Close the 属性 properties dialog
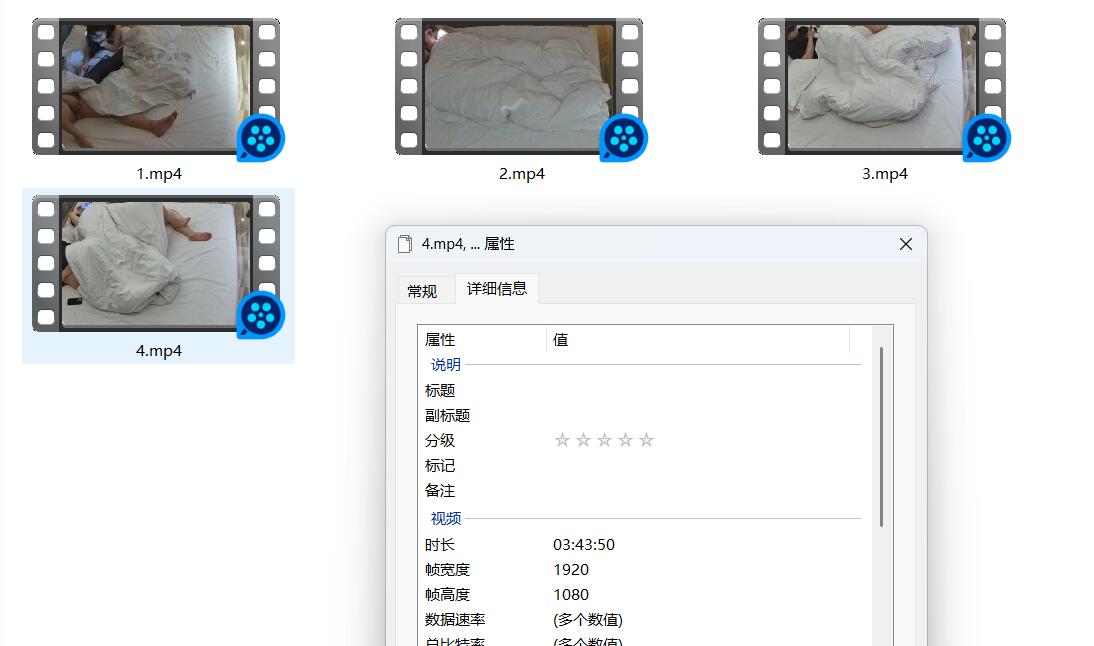The height and width of the screenshot is (646, 1094). (x=905, y=244)
